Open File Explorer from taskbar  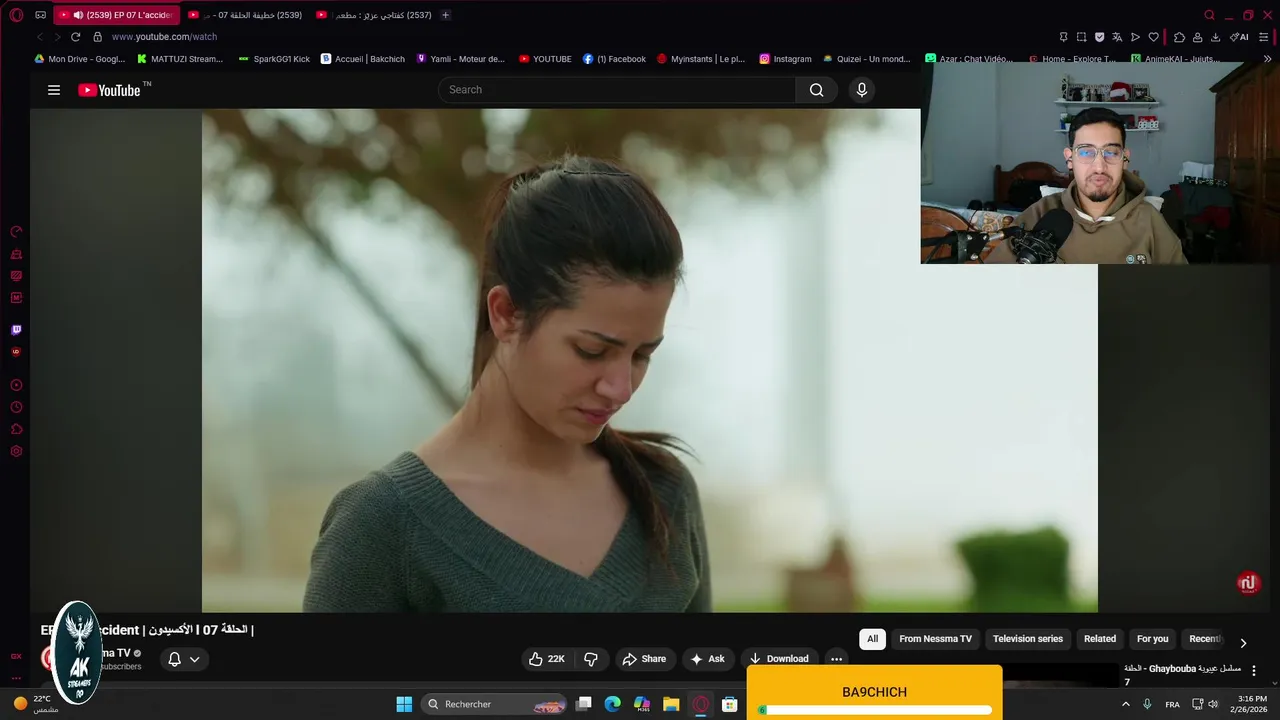(x=671, y=704)
